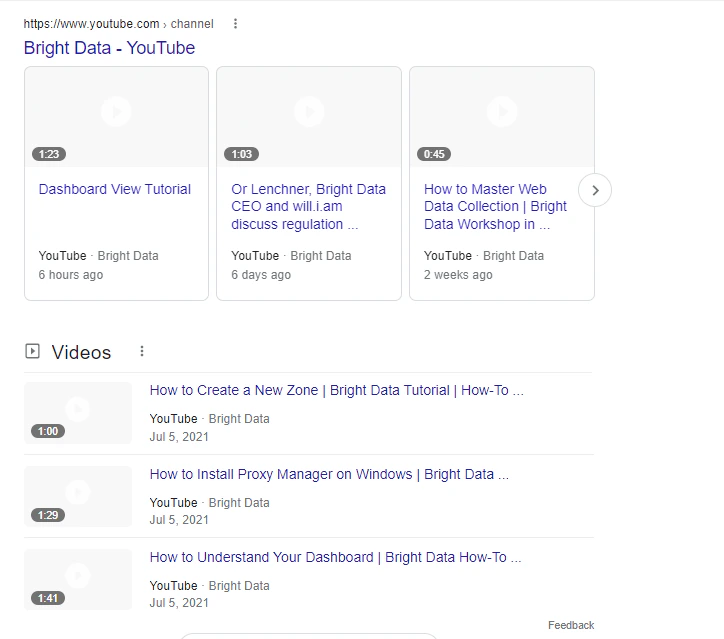
Task: Click YouTube · Bright Data under Dashboard View Tutorial
Action: pyautogui.click(x=98, y=256)
